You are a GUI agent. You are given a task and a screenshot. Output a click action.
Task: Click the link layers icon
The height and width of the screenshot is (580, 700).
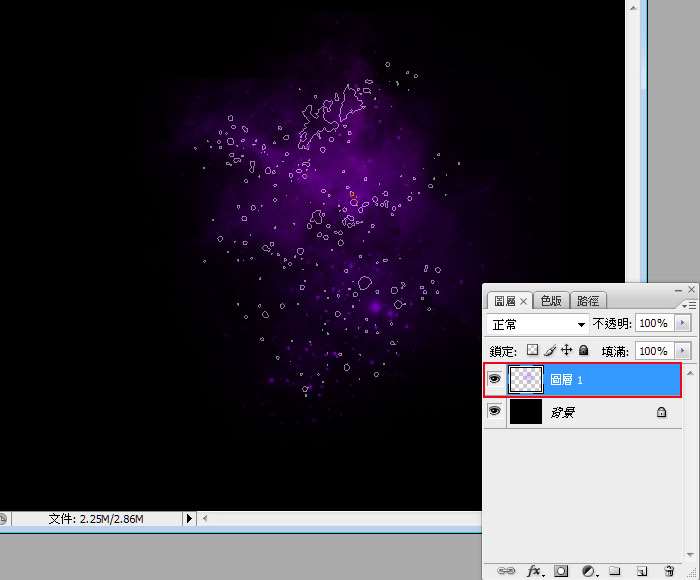tap(506, 571)
